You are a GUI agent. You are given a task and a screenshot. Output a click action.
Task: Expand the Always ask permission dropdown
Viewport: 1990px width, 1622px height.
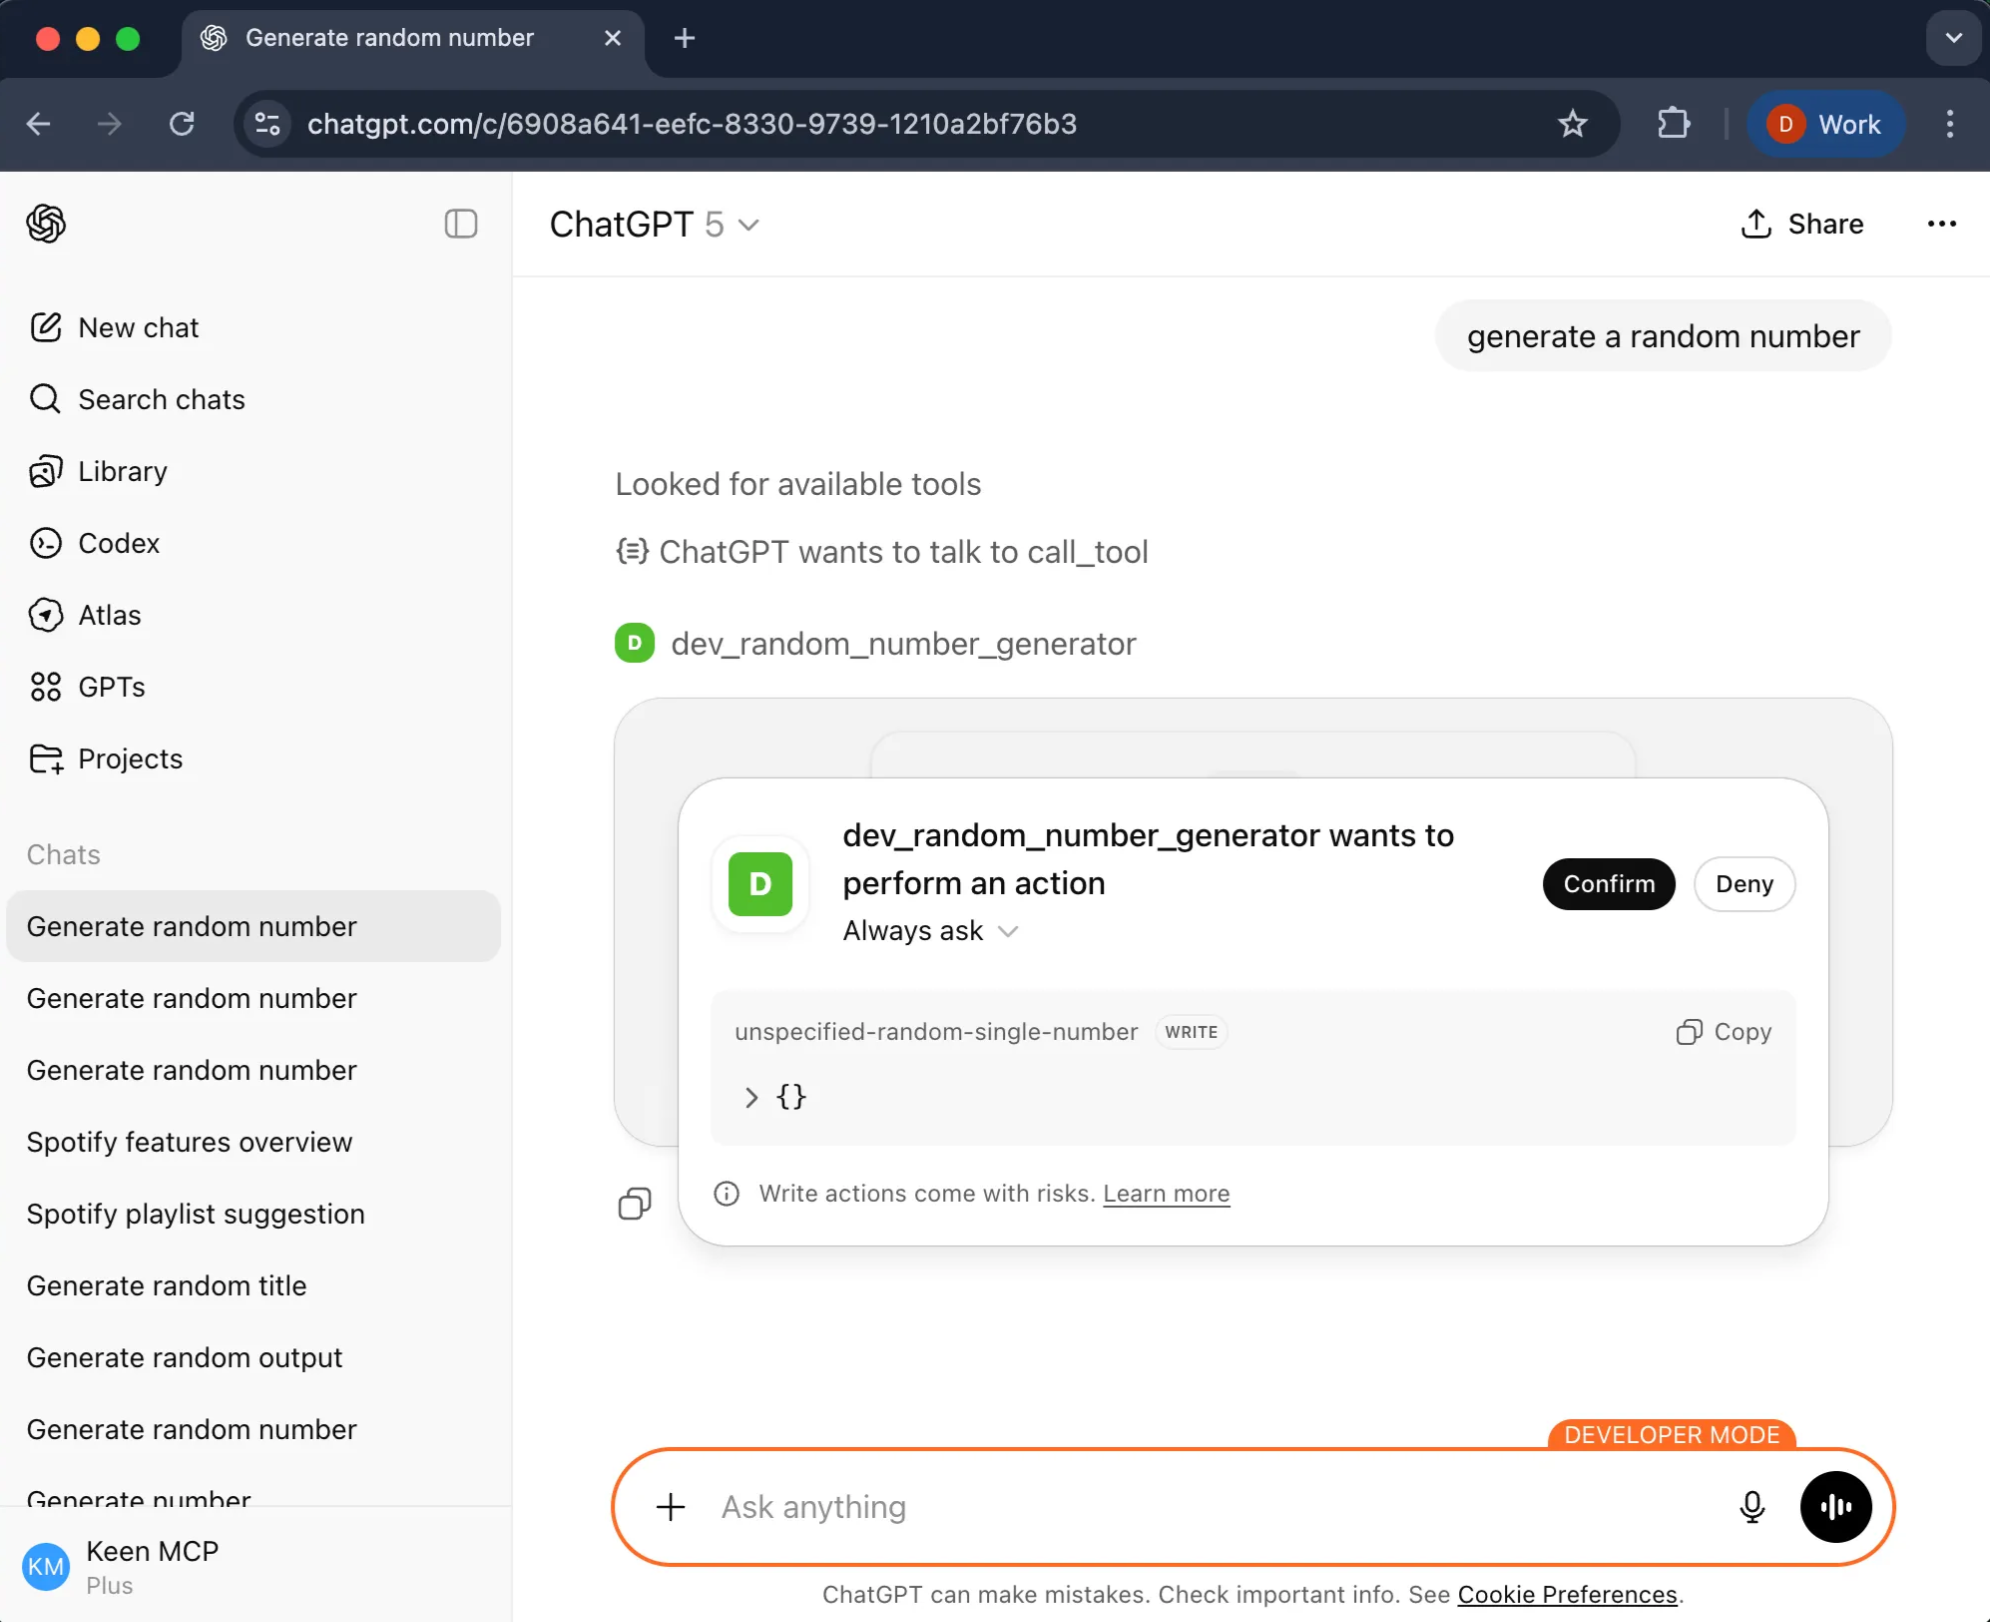click(x=930, y=931)
